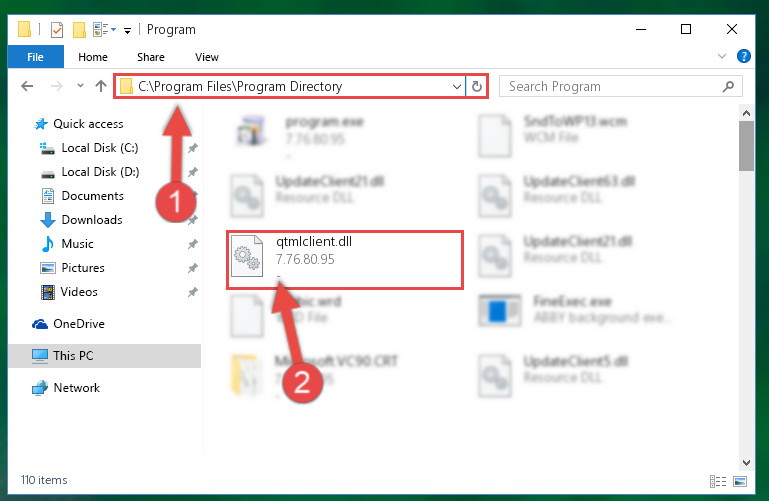This screenshot has height=501, width=769.
Task: Click the search magnifier icon
Action: (x=728, y=87)
